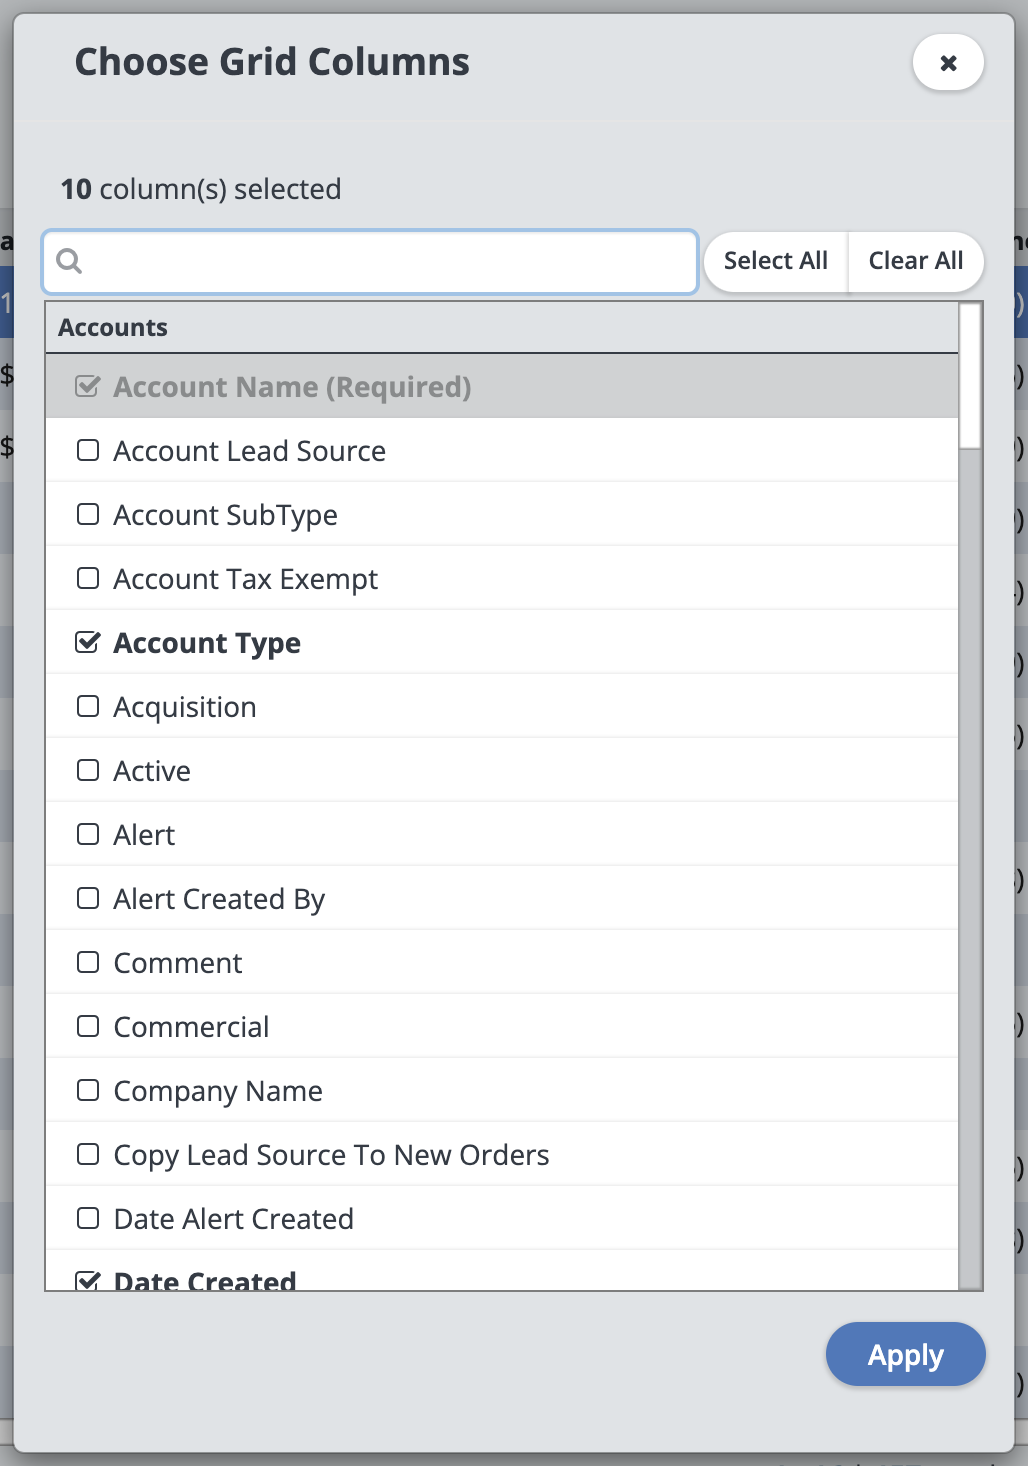Screen dimensions: 1028x1466
Task: Tick the Account Tax Exempt checkbox
Action: click(88, 579)
